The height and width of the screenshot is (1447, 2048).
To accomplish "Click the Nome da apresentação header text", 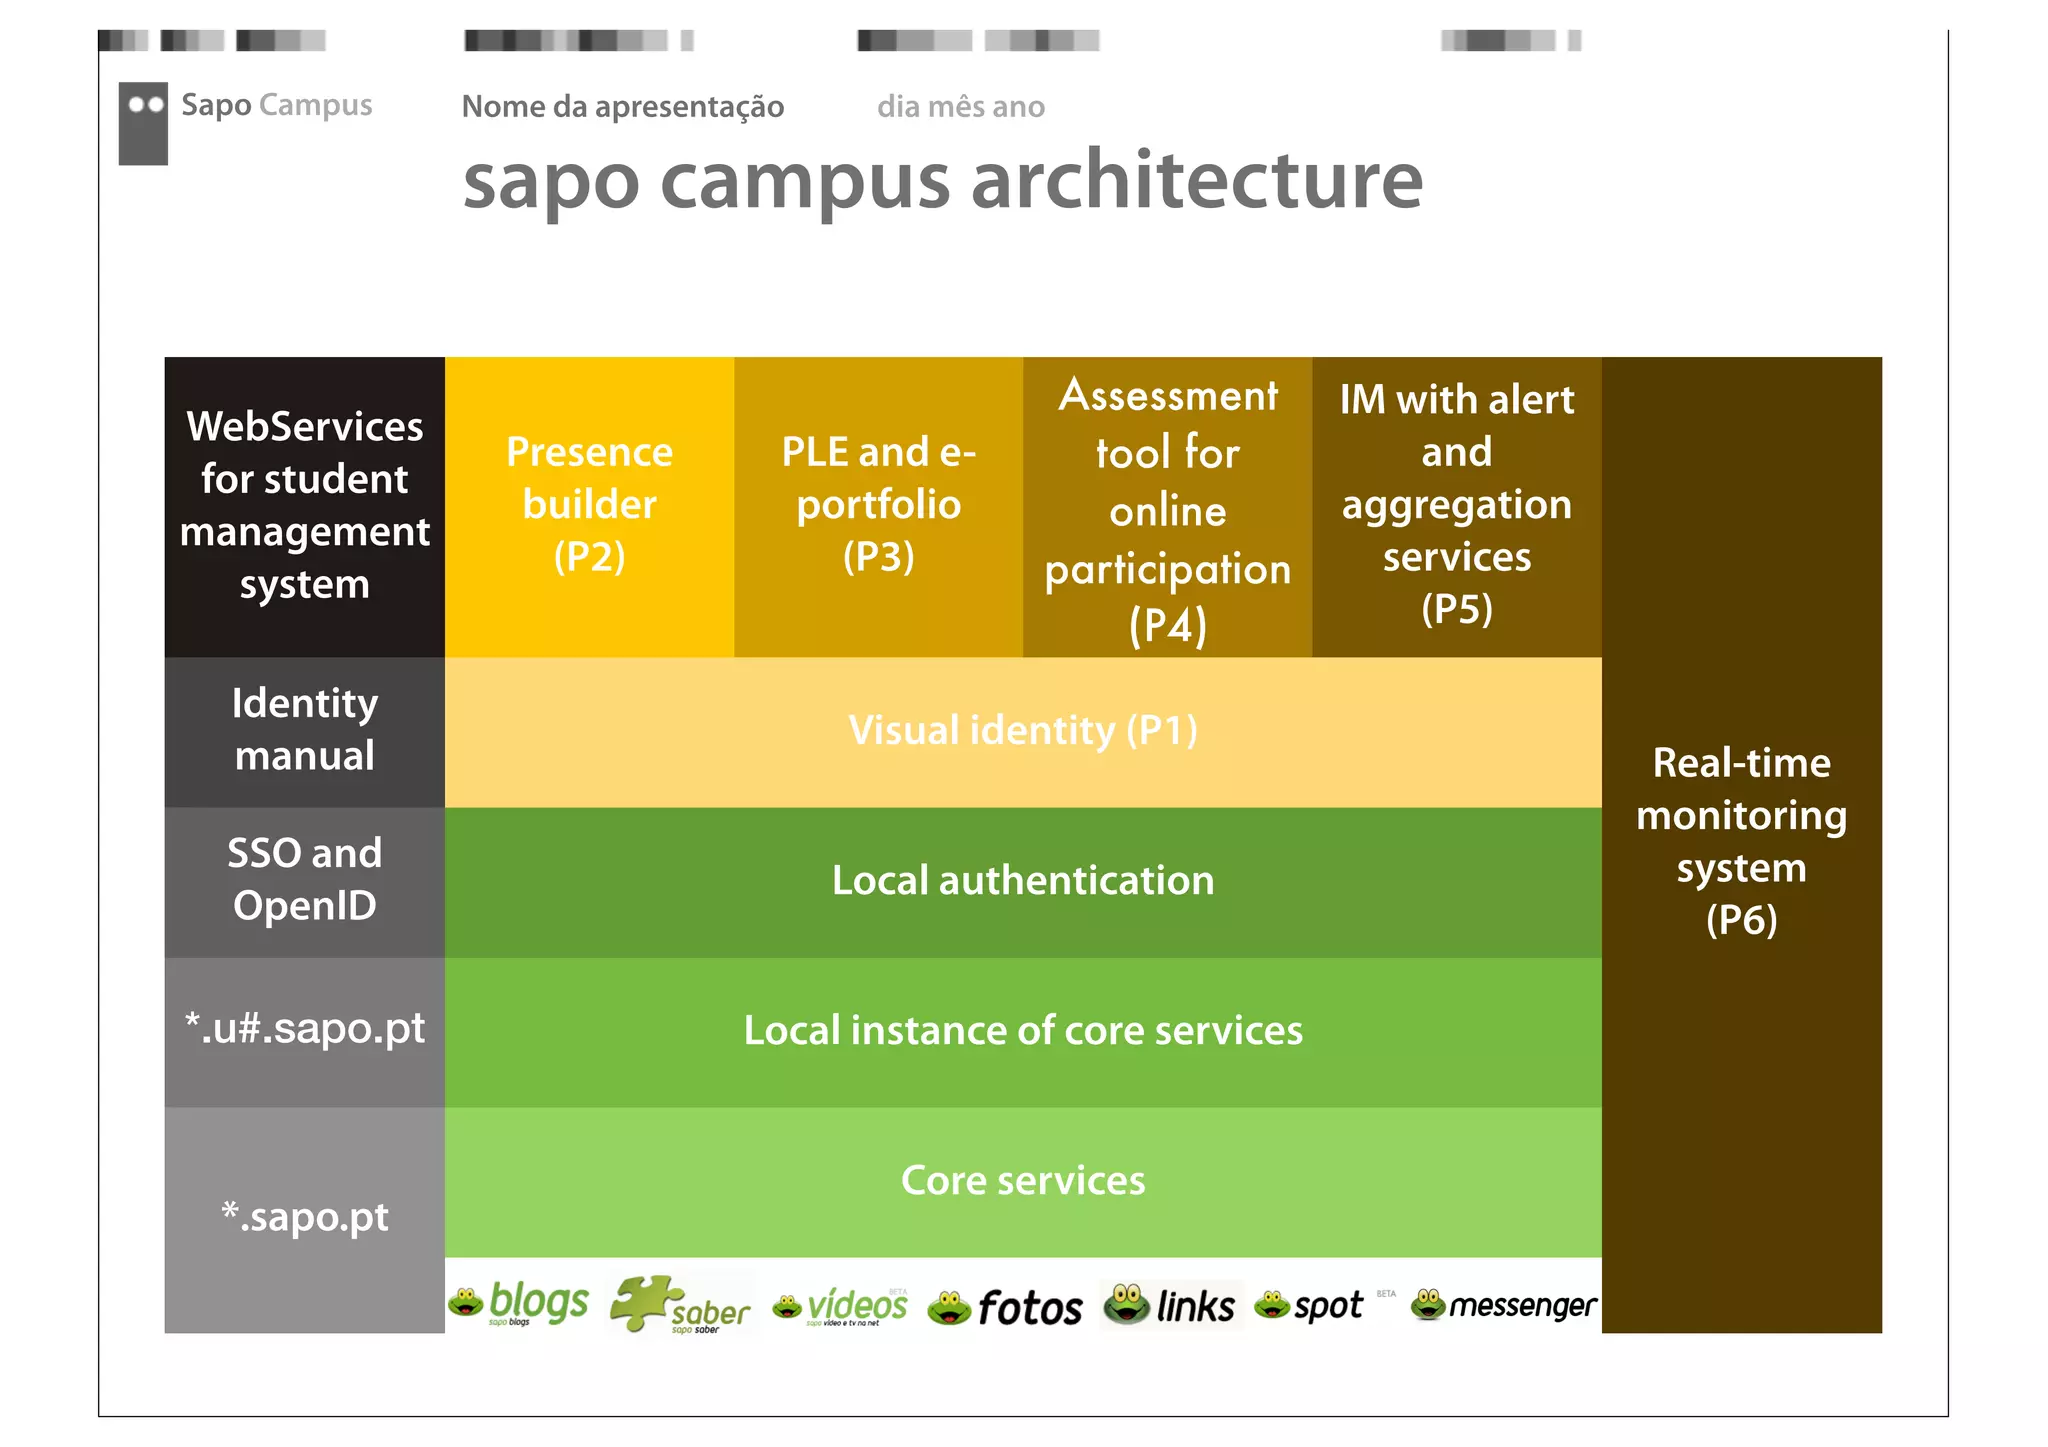I will click(x=622, y=107).
